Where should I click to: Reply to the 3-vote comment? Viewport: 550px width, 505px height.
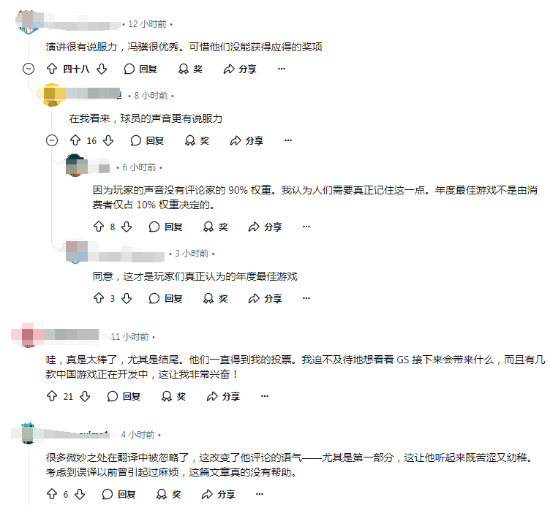[166, 298]
